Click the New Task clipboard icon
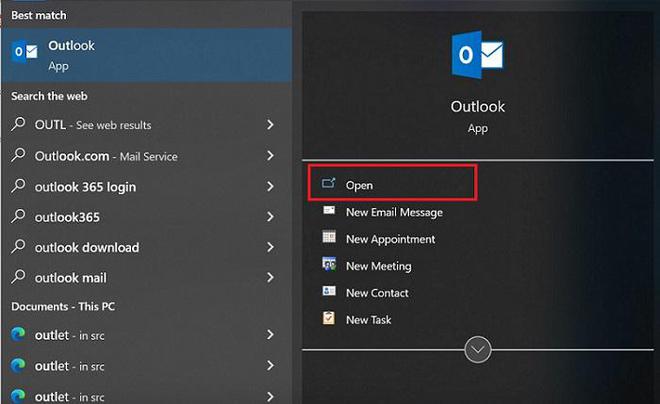Screen dimensions: 660x404 tap(329, 318)
